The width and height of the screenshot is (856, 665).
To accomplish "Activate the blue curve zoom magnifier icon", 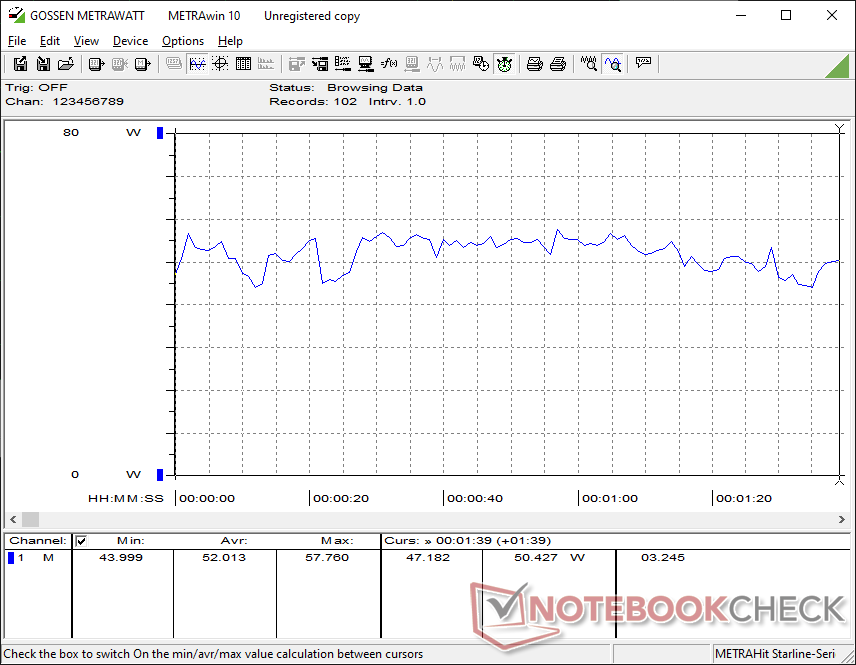I will point(612,64).
